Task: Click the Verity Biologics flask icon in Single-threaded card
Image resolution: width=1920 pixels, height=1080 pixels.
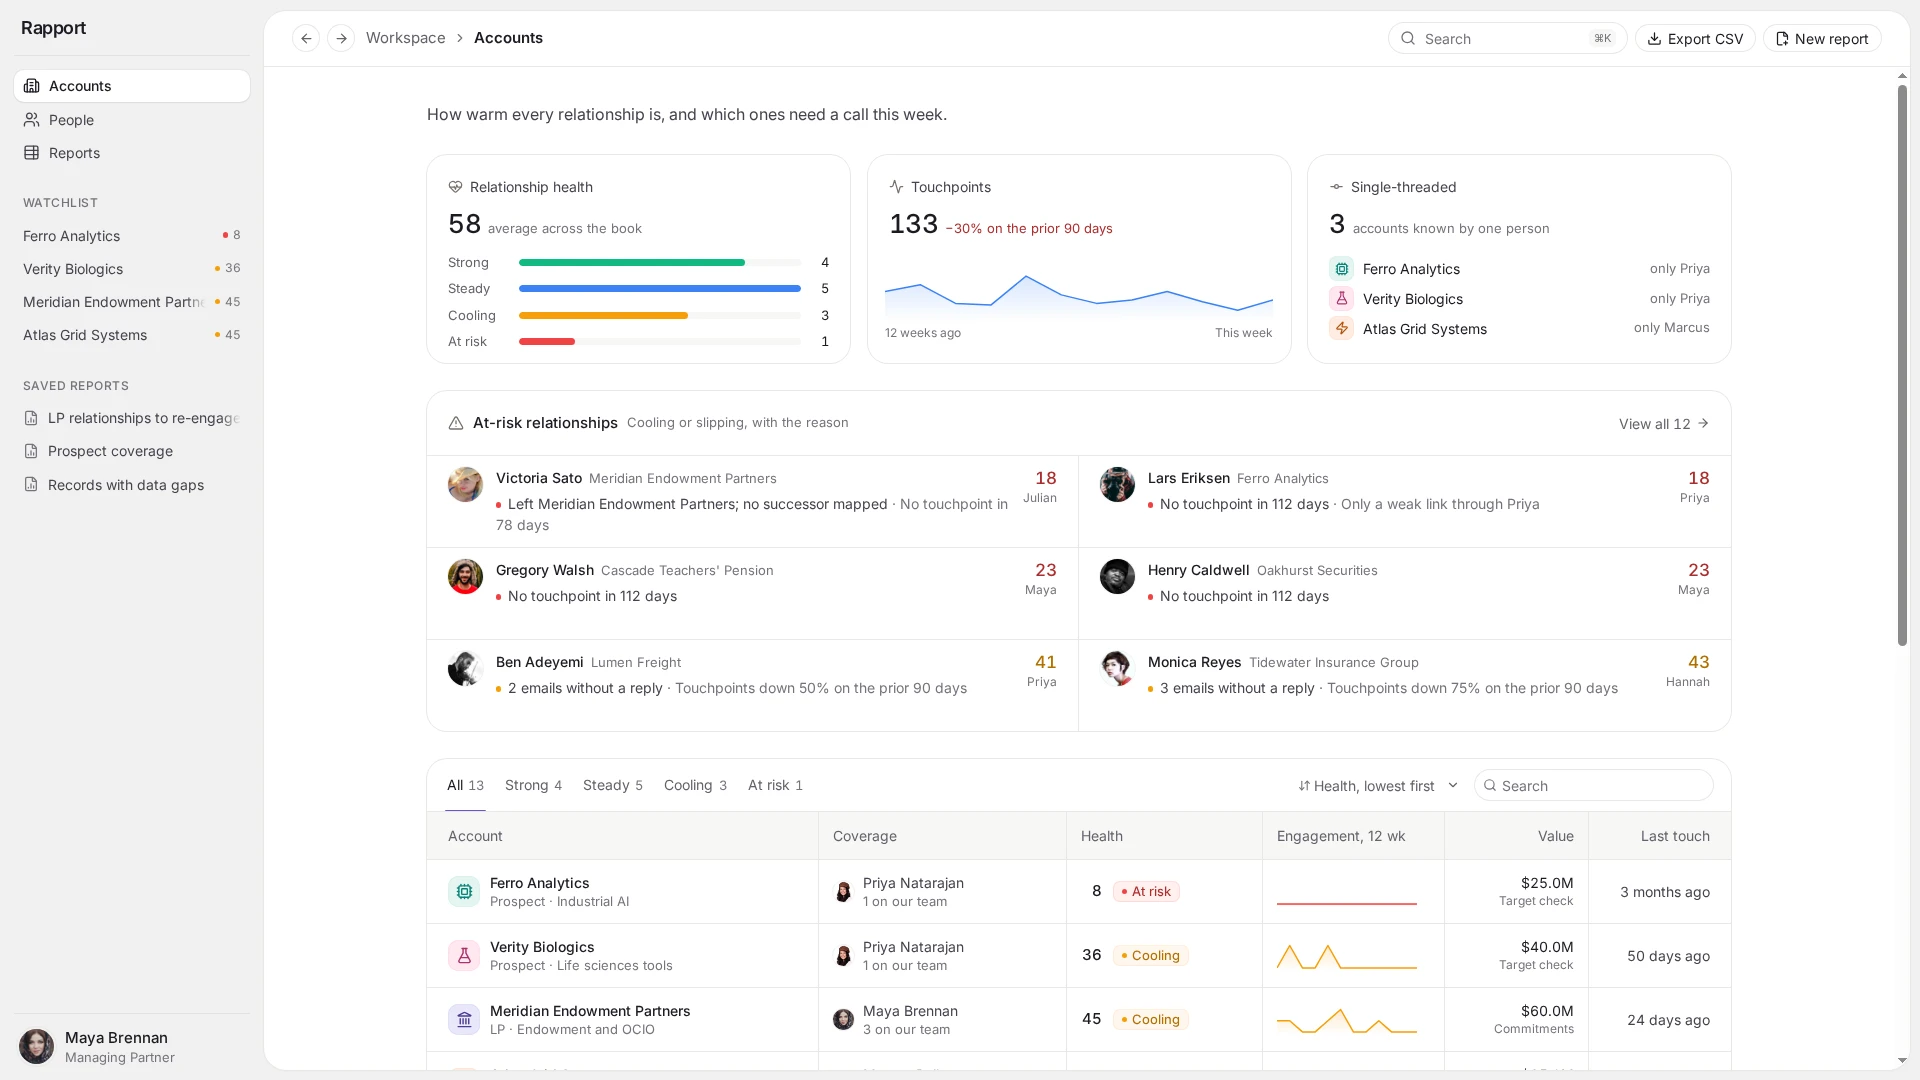Action: tap(1341, 299)
